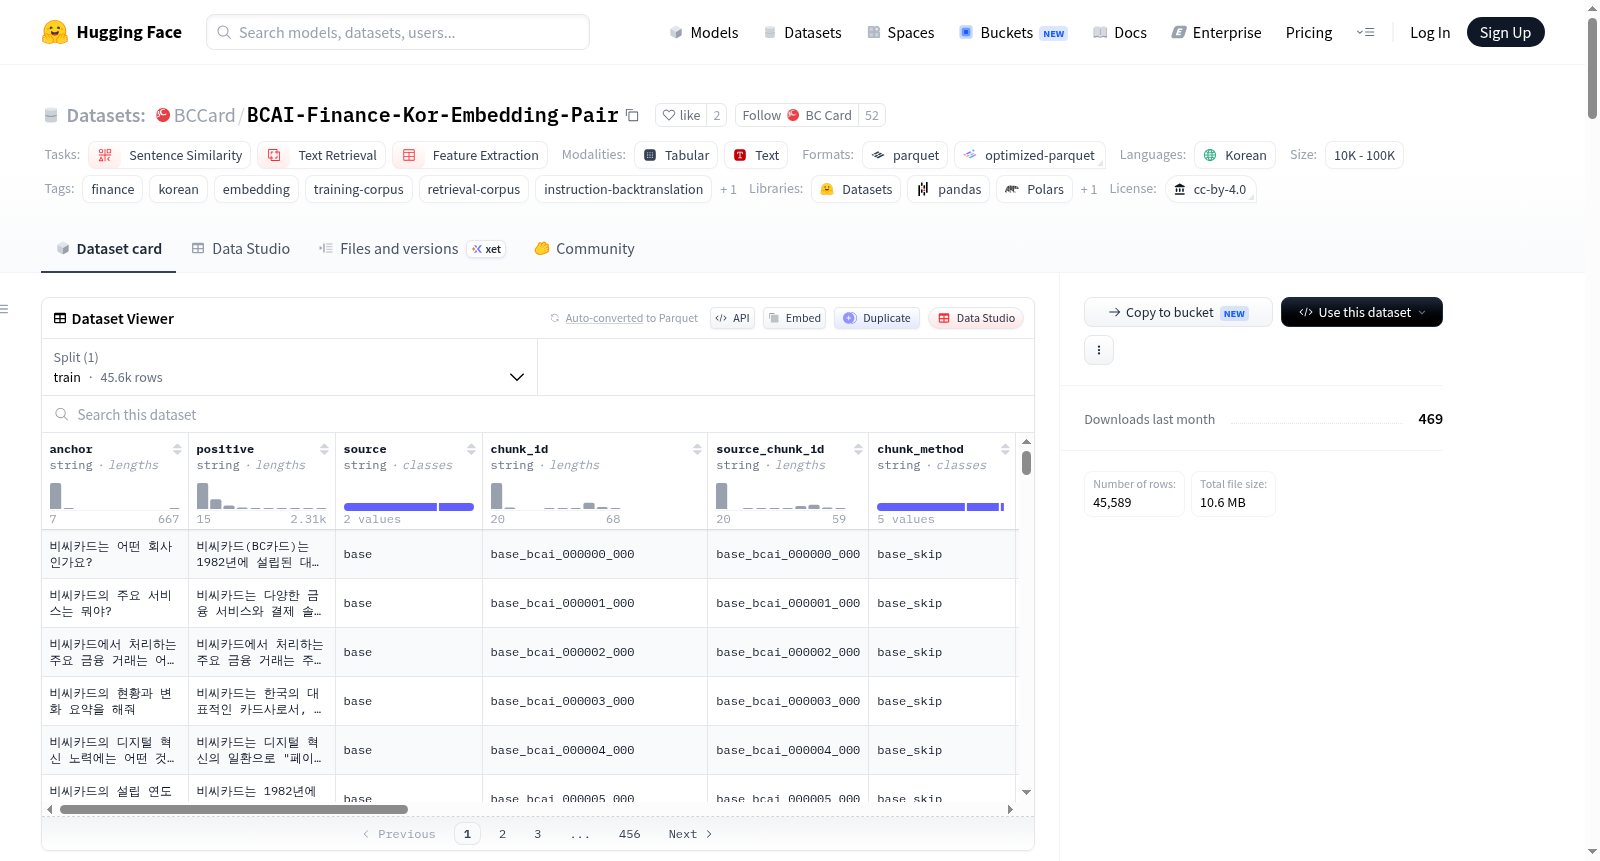Sort the anchor column

pos(177,449)
